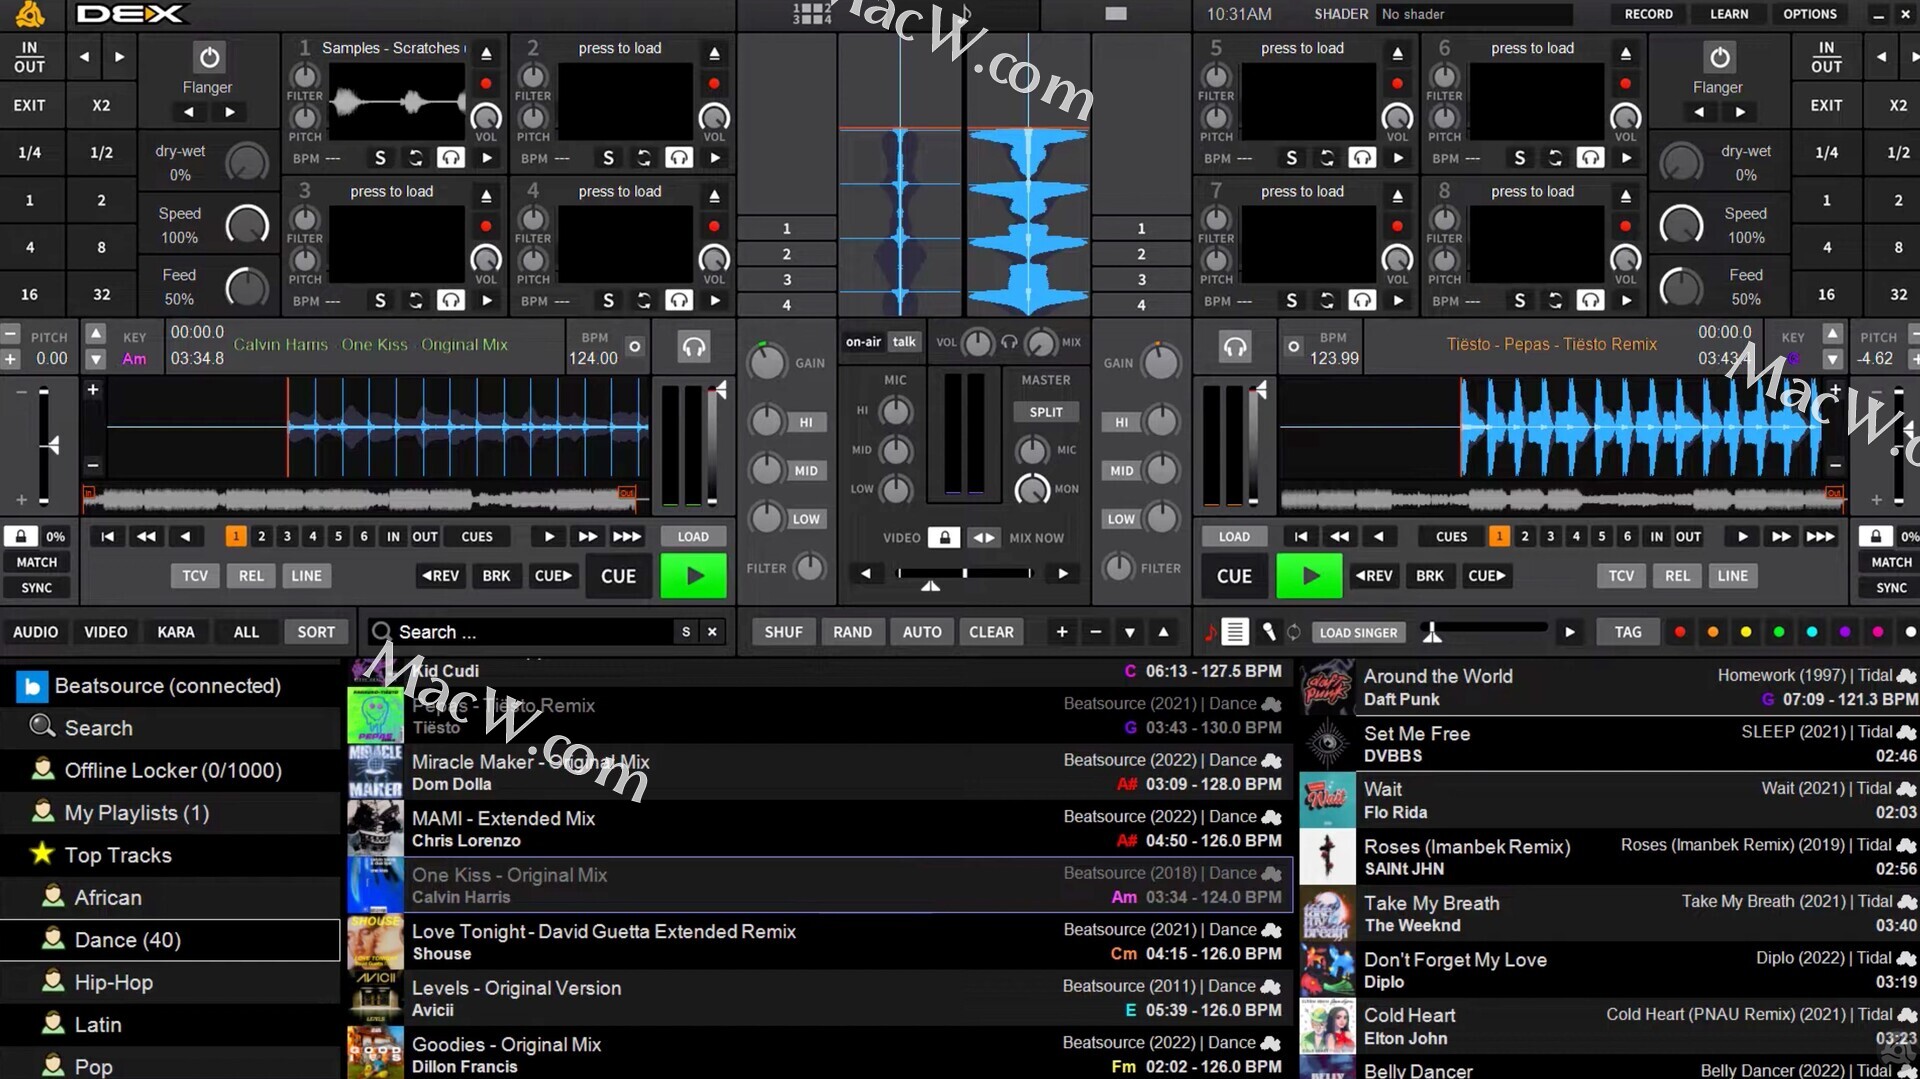Click the CLEAR playlist button
This screenshot has width=1920, height=1079.
click(x=991, y=632)
